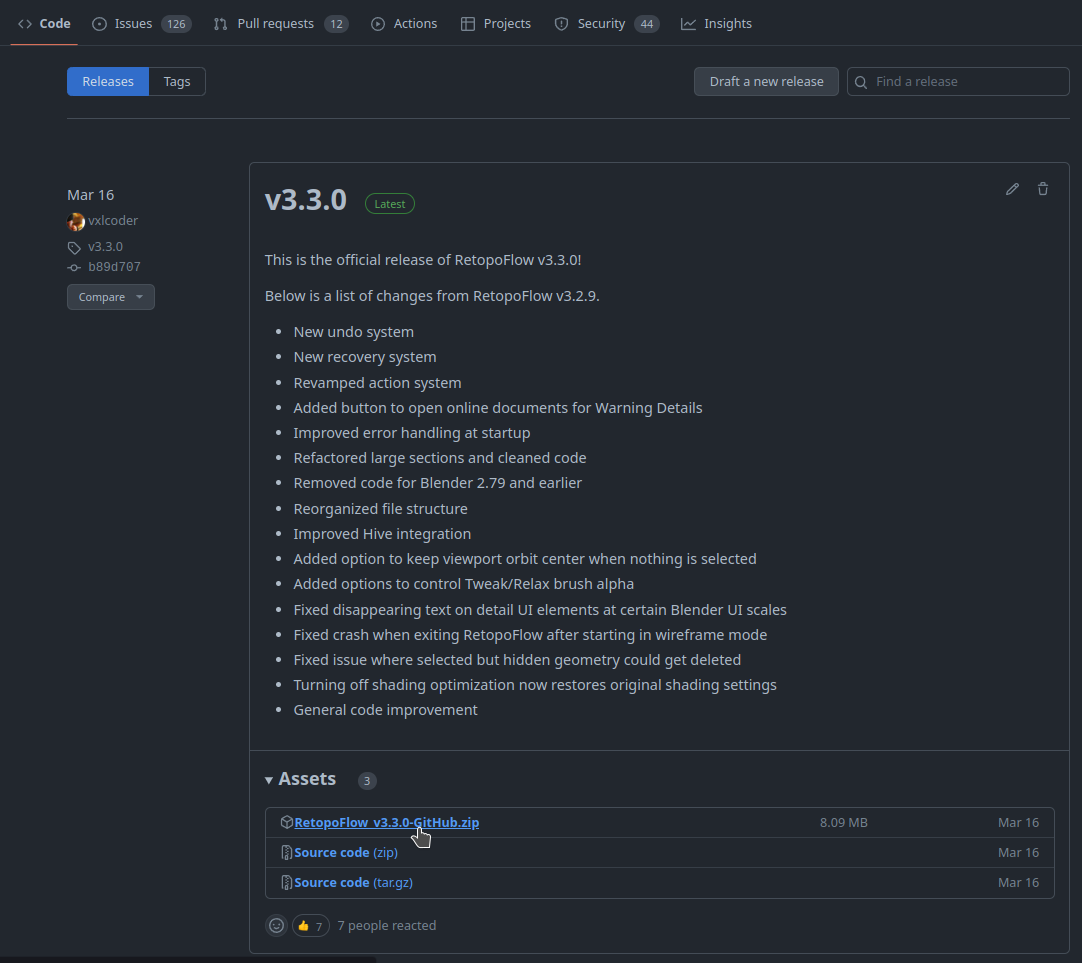Open the Compare dropdown
This screenshot has height=963, width=1082.
tap(110, 297)
